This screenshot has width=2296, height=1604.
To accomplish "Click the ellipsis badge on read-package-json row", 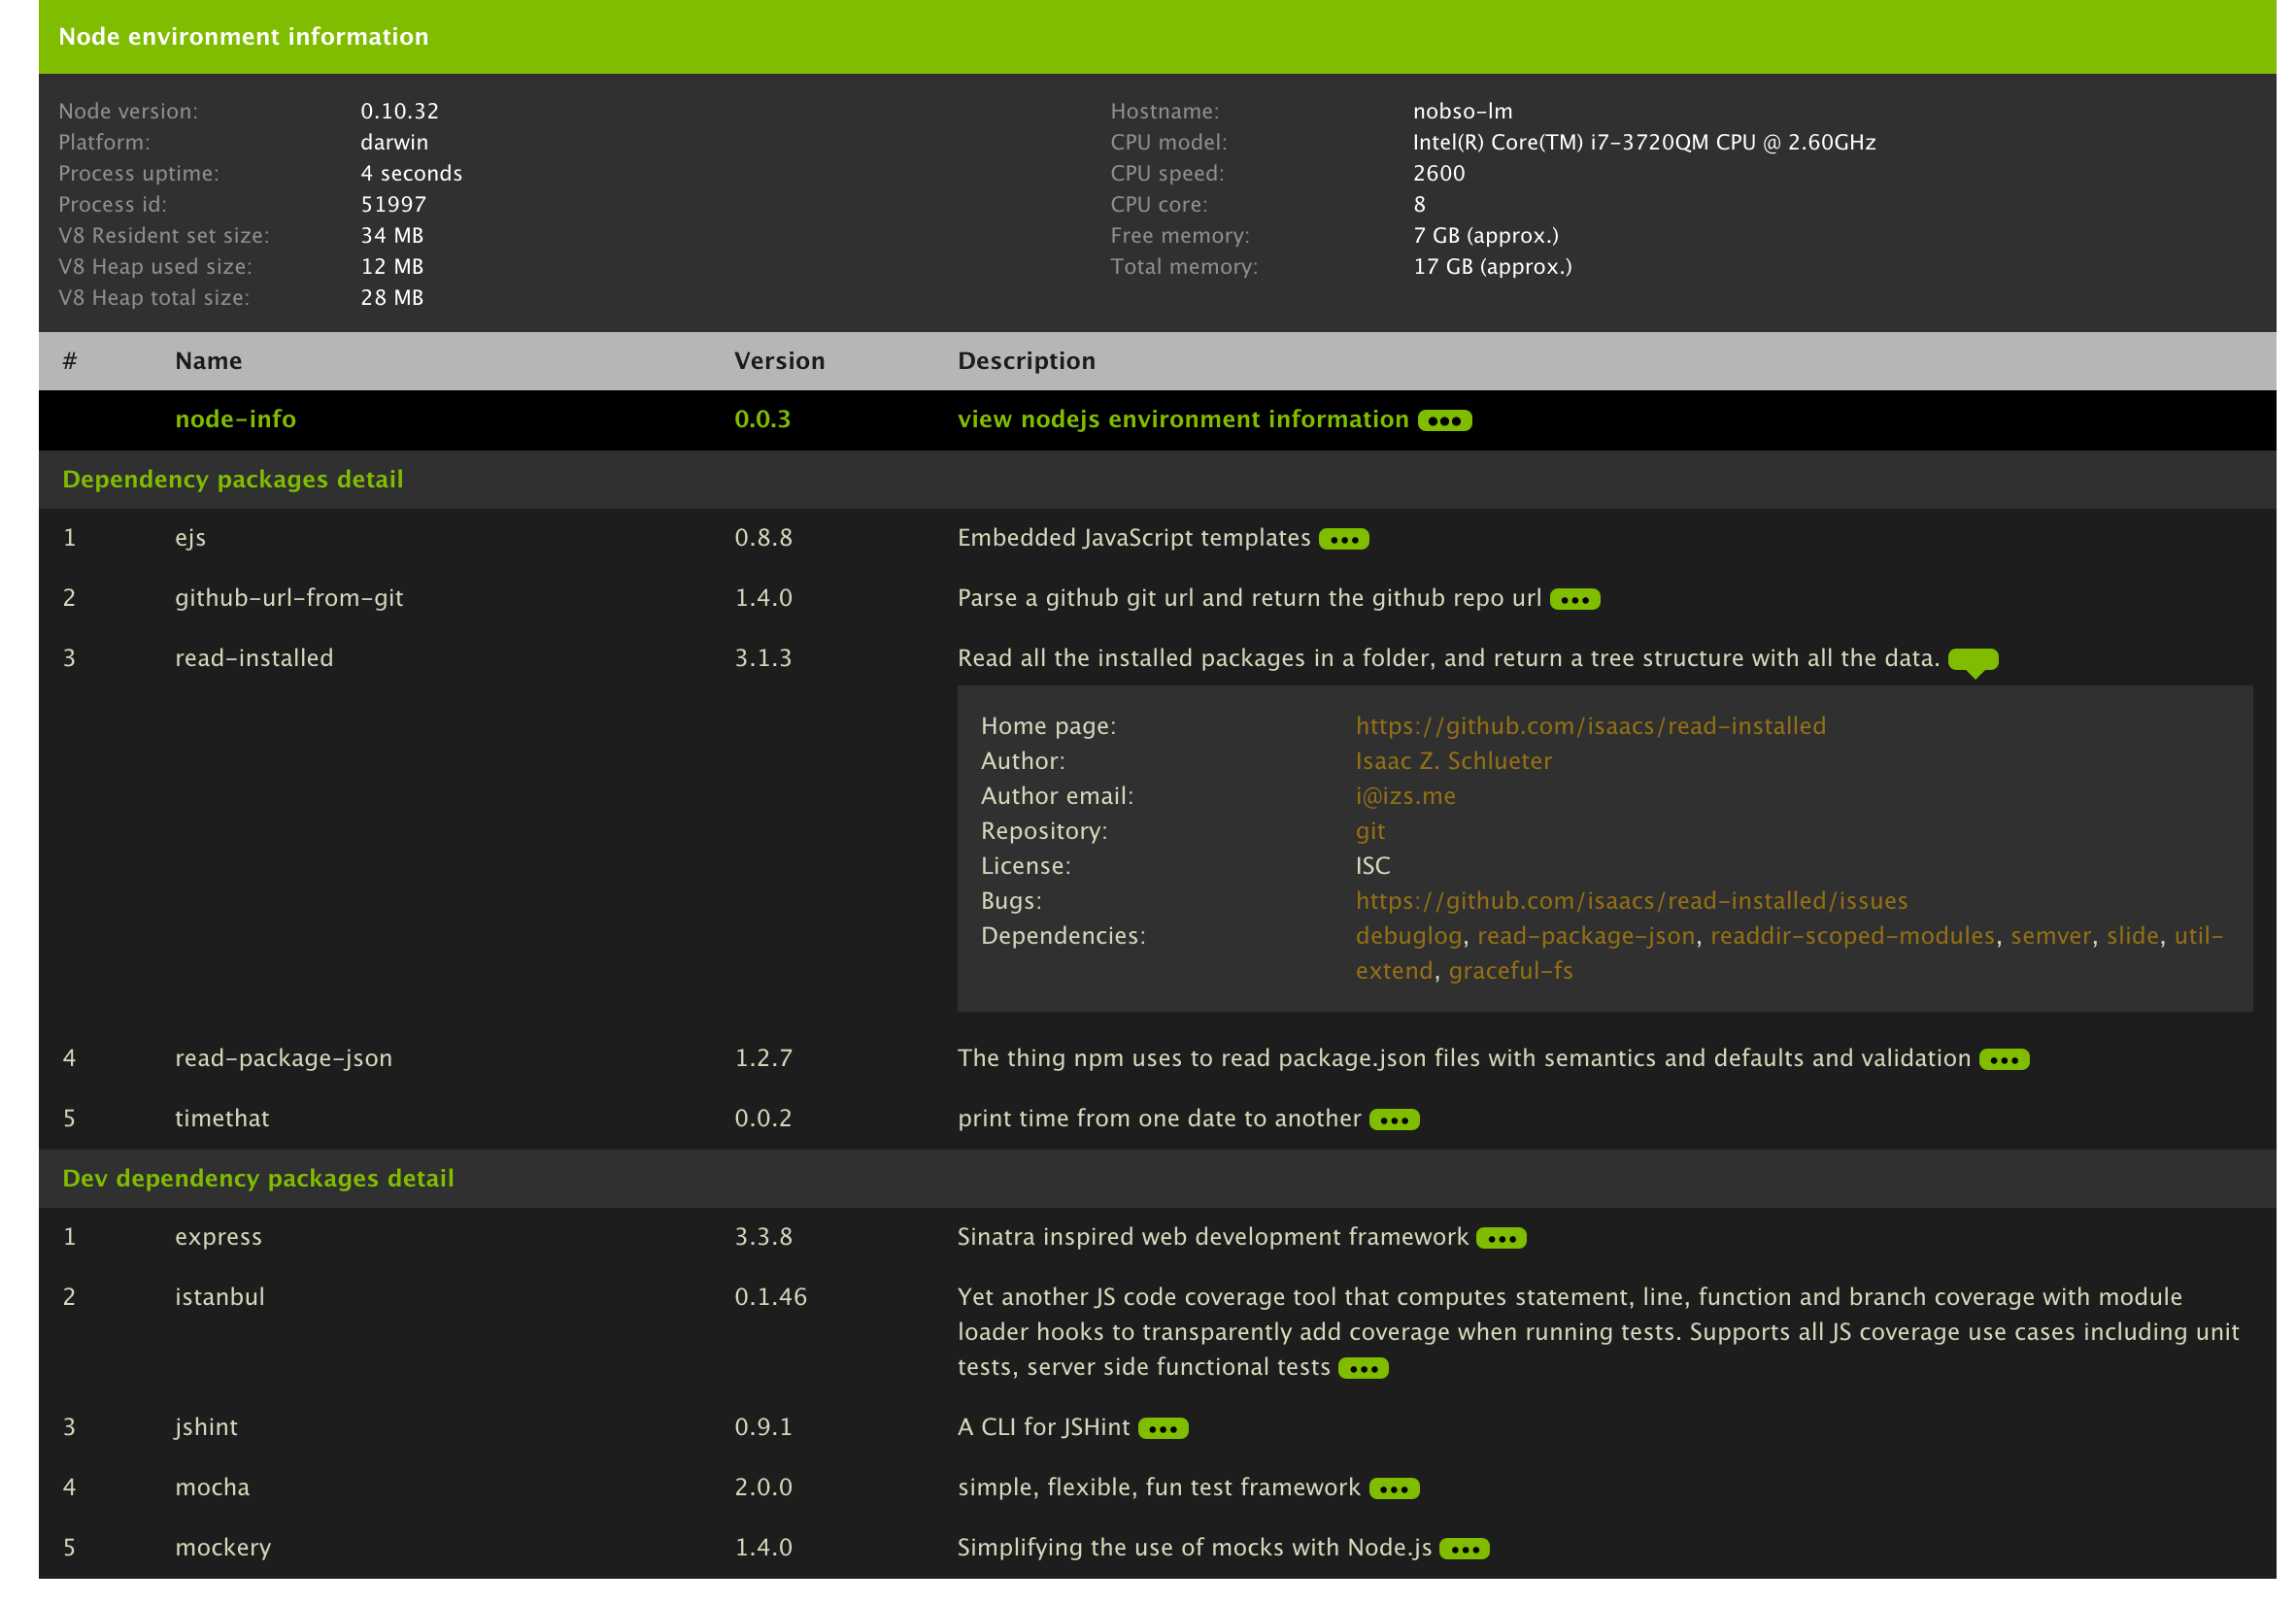I will pos(2003,1059).
